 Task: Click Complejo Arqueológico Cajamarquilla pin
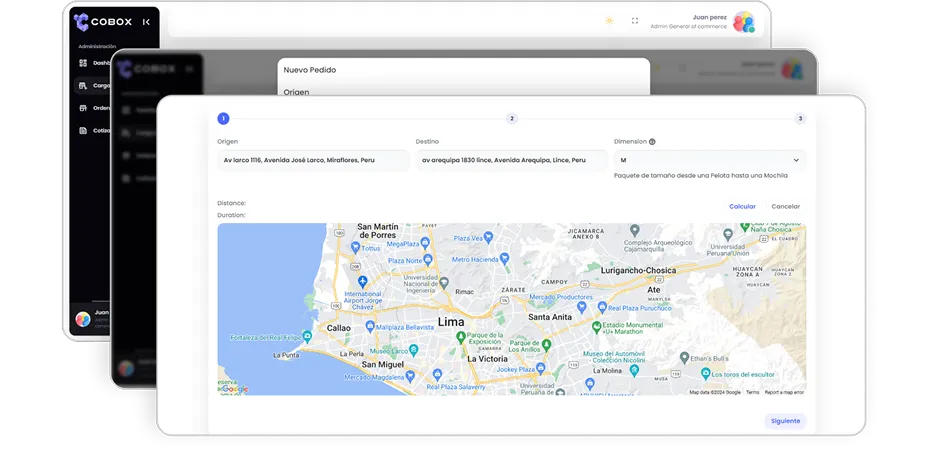coord(635,230)
